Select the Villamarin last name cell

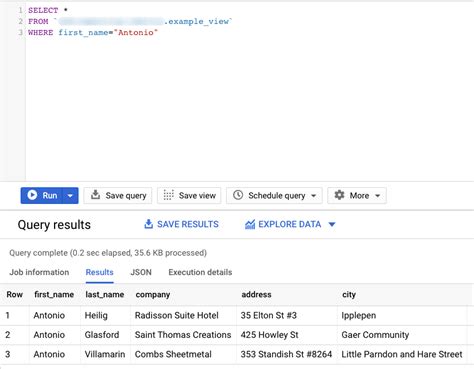click(105, 354)
